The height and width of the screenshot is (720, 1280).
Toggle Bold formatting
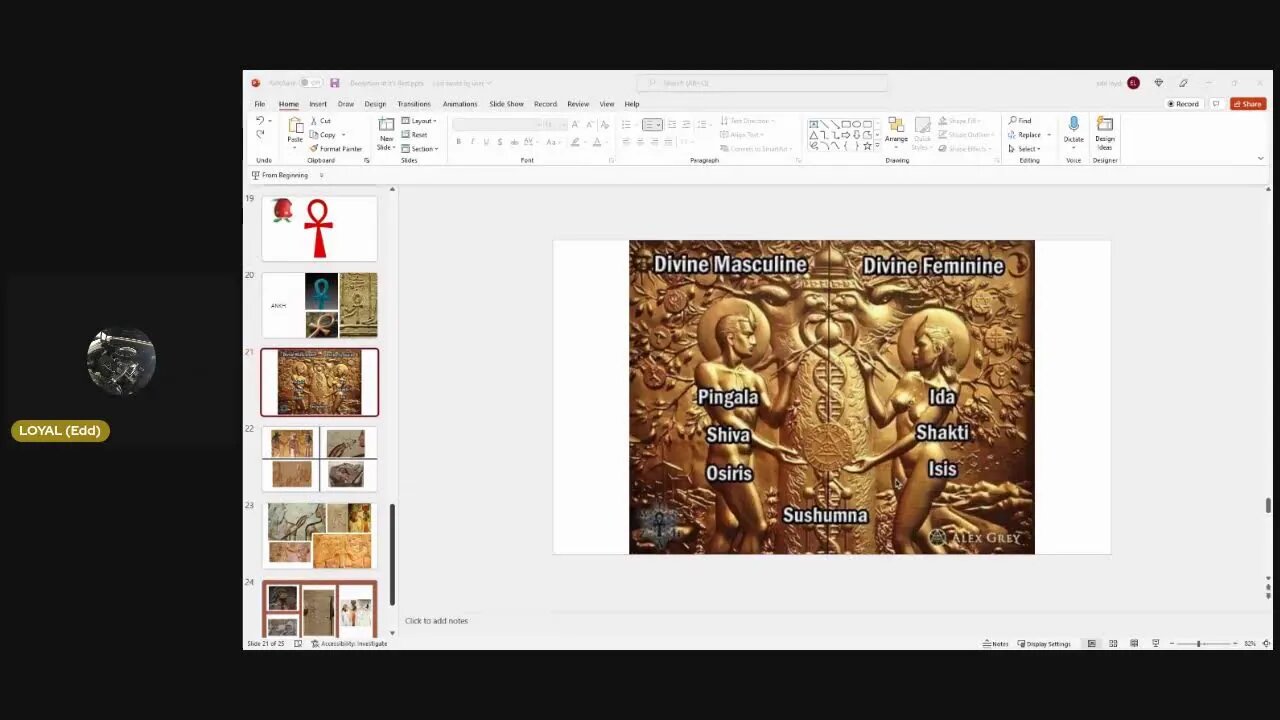click(x=458, y=142)
